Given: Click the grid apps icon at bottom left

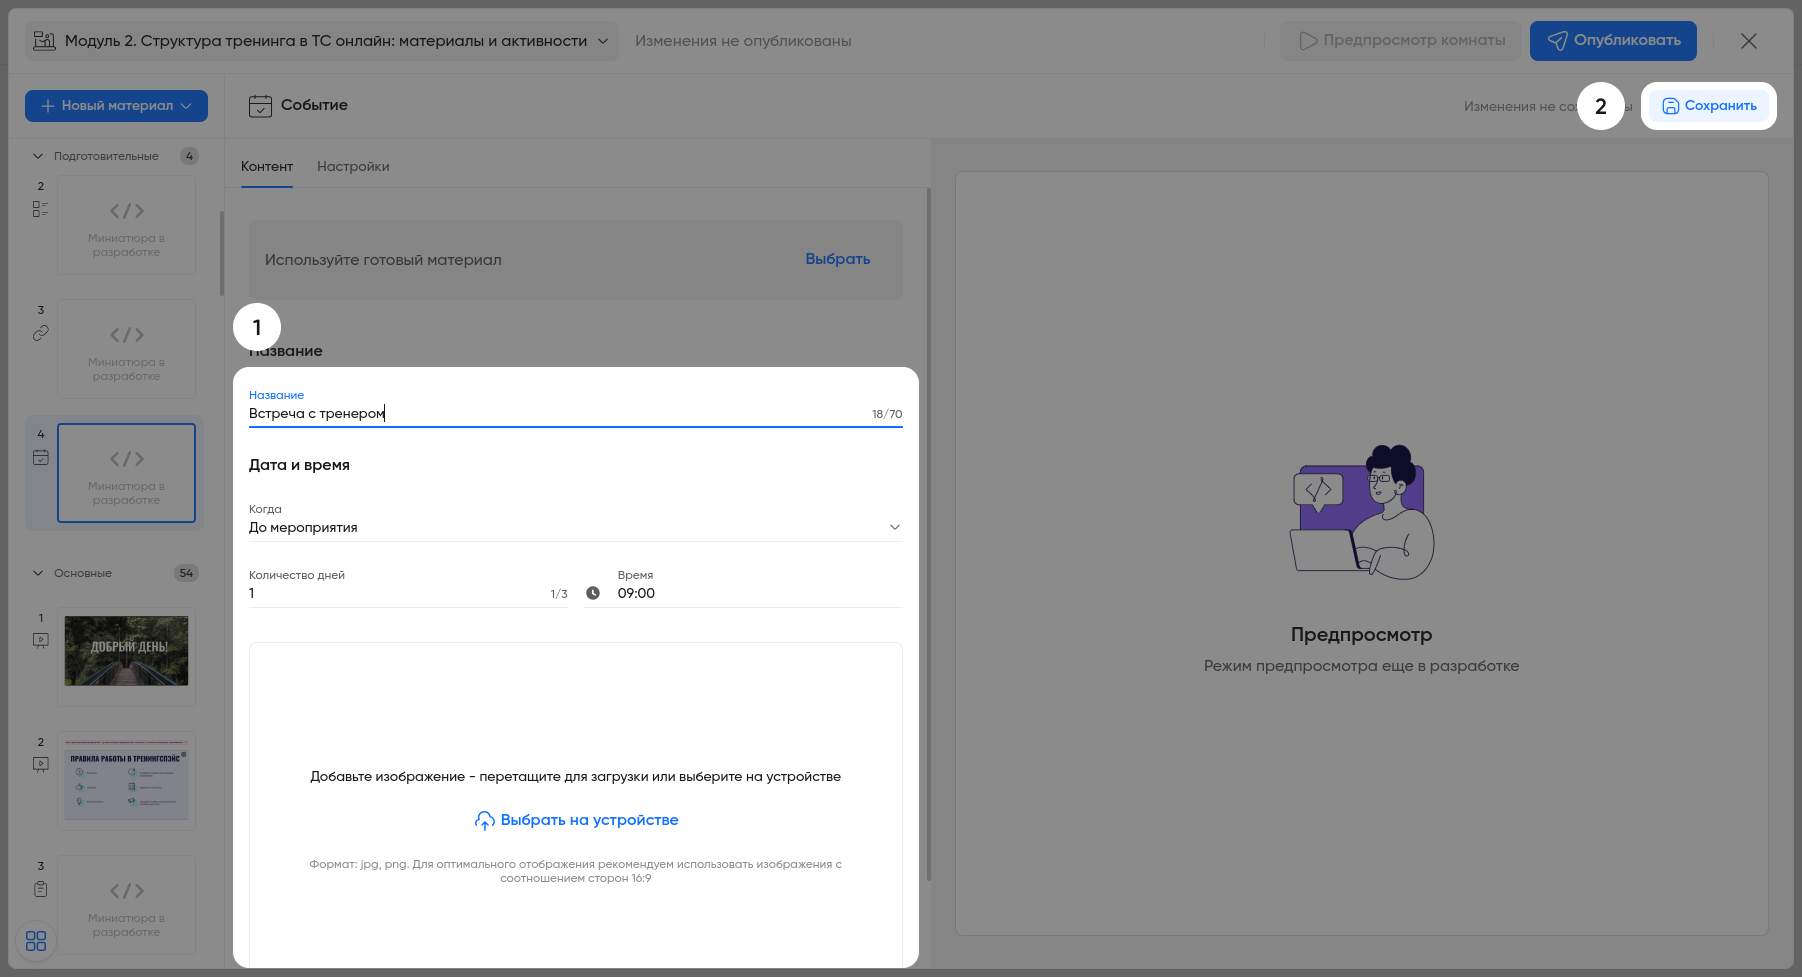Looking at the screenshot, I should point(36,941).
